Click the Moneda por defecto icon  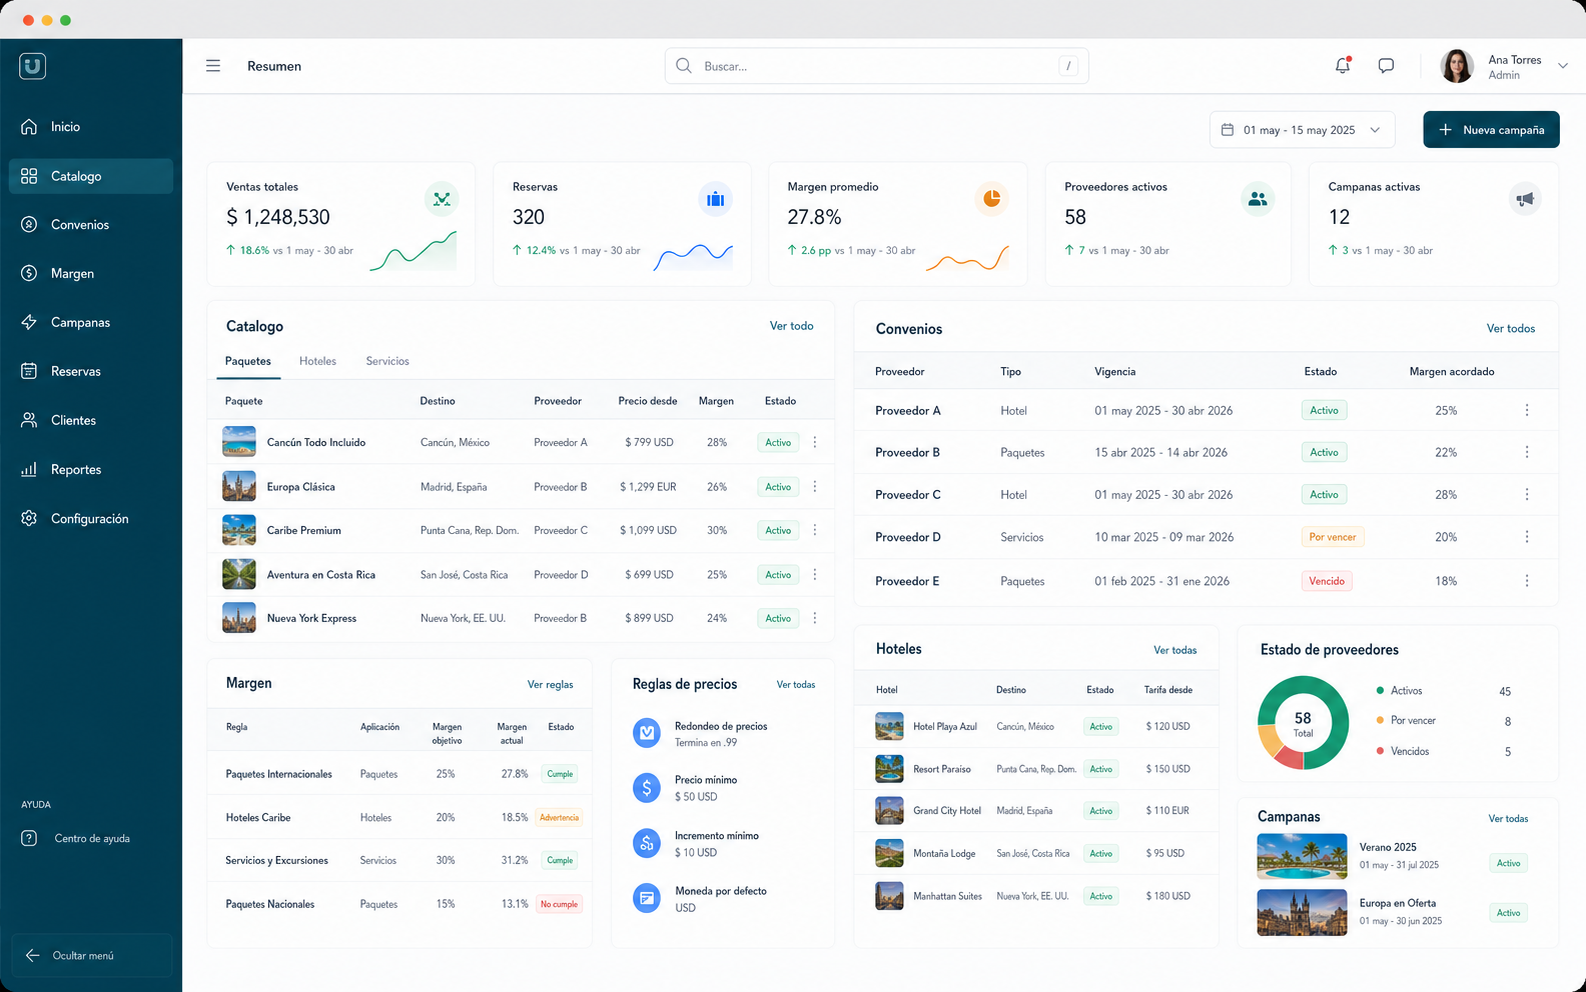[647, 898]
